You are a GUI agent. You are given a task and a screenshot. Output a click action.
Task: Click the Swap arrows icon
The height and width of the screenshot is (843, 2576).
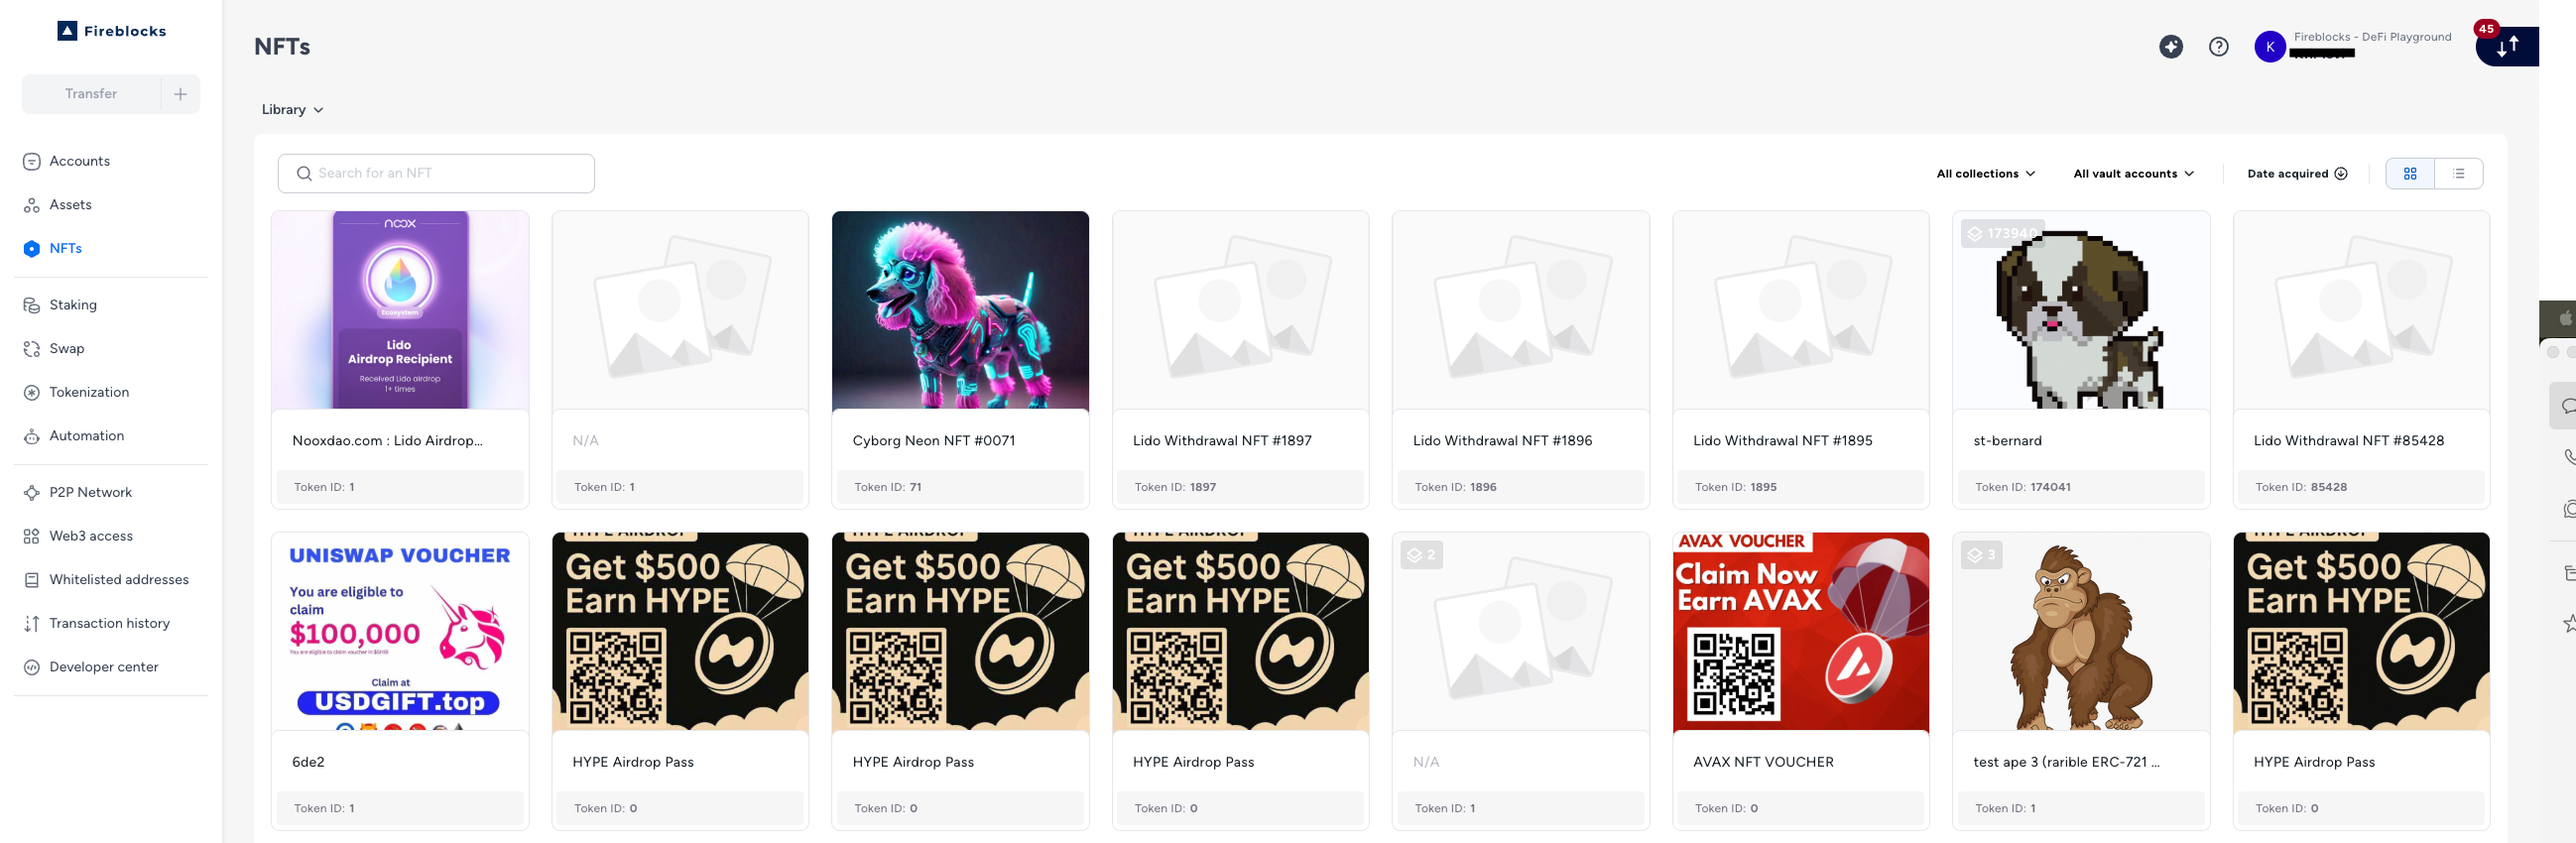(32, 349)
